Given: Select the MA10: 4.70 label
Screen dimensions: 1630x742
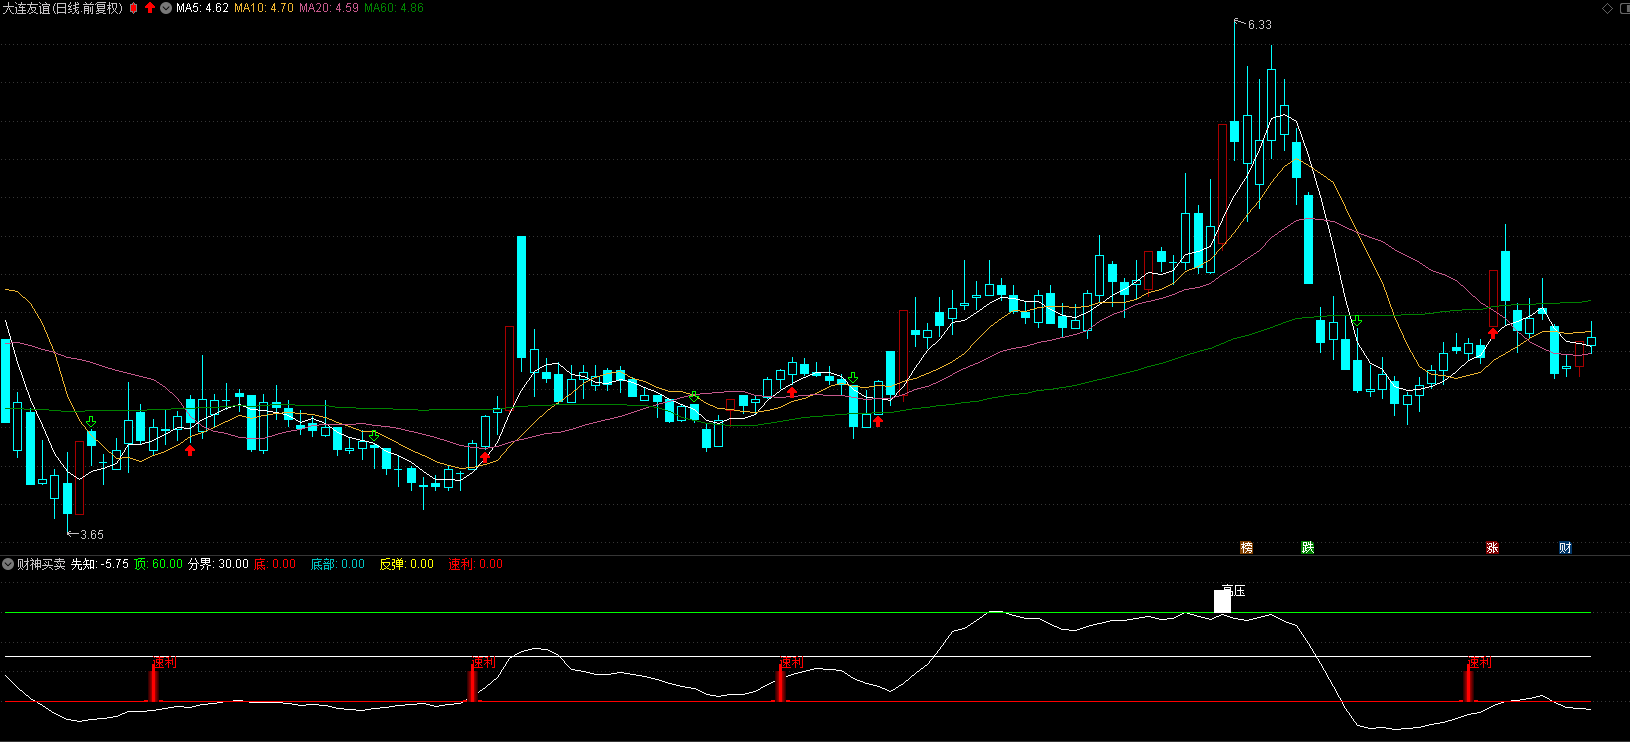Looking at the screenshot, I should [264, 8].
